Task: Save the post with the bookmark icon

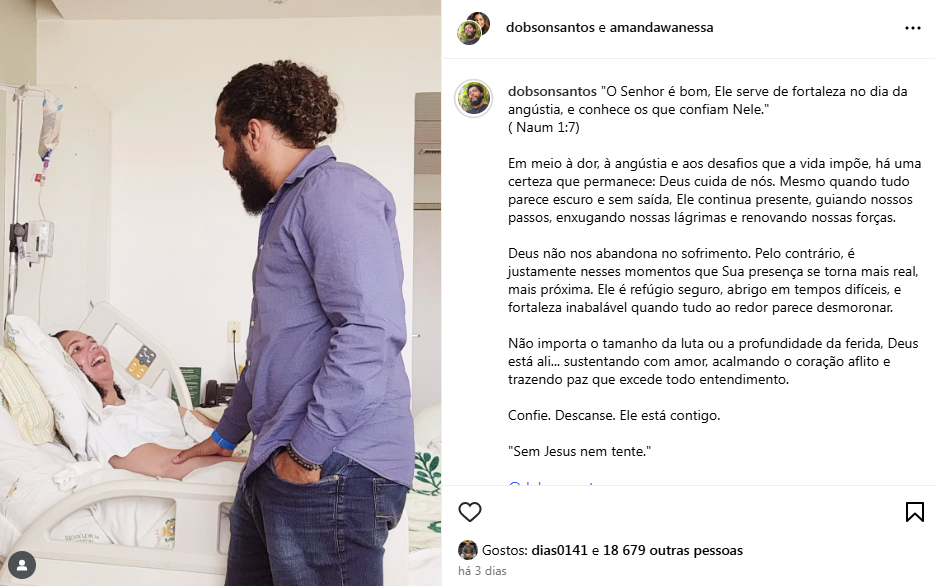Action: tap(915, 512)
